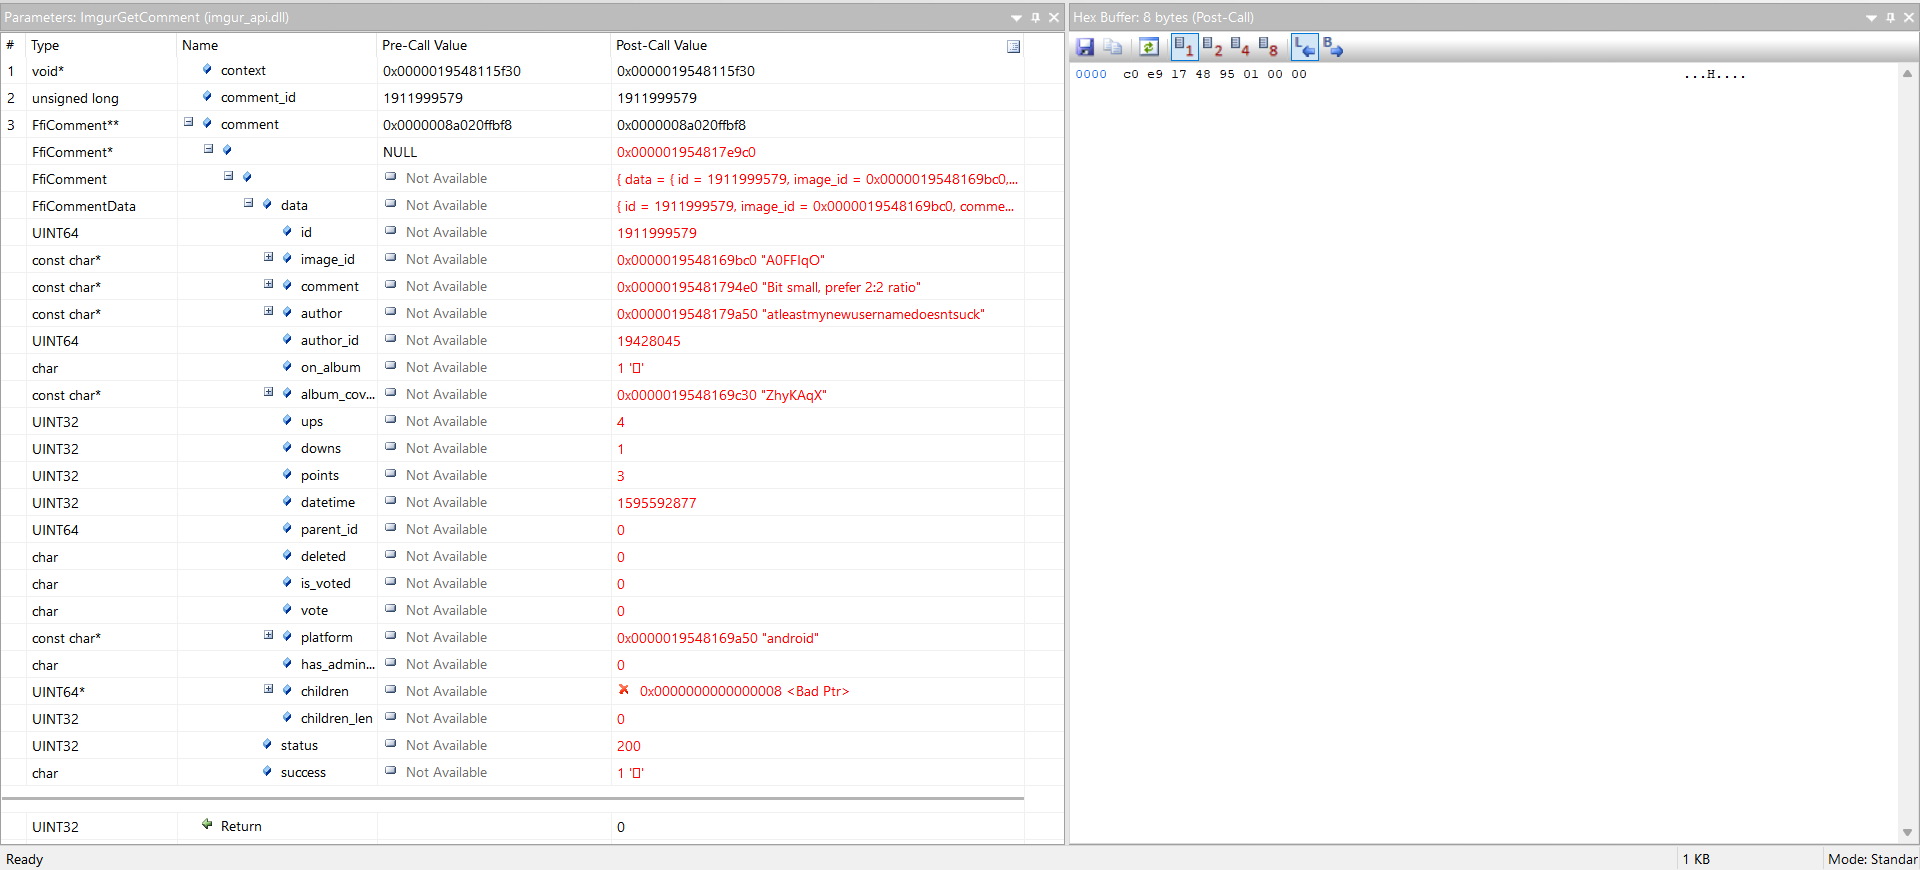This screenshot has height=870, width=1920.
Task: Select 8-byte grouping in hex buffer
Action: (1268, 47)
